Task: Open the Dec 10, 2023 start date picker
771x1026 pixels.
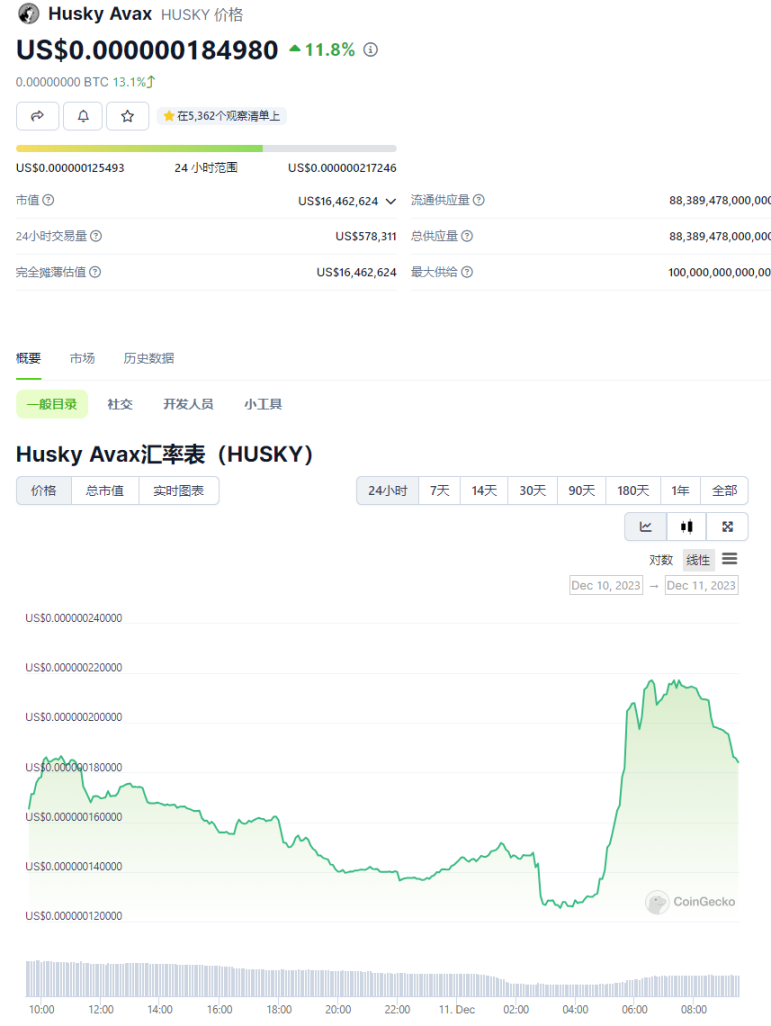Action: pyautogui.click(x=603, y=585)
